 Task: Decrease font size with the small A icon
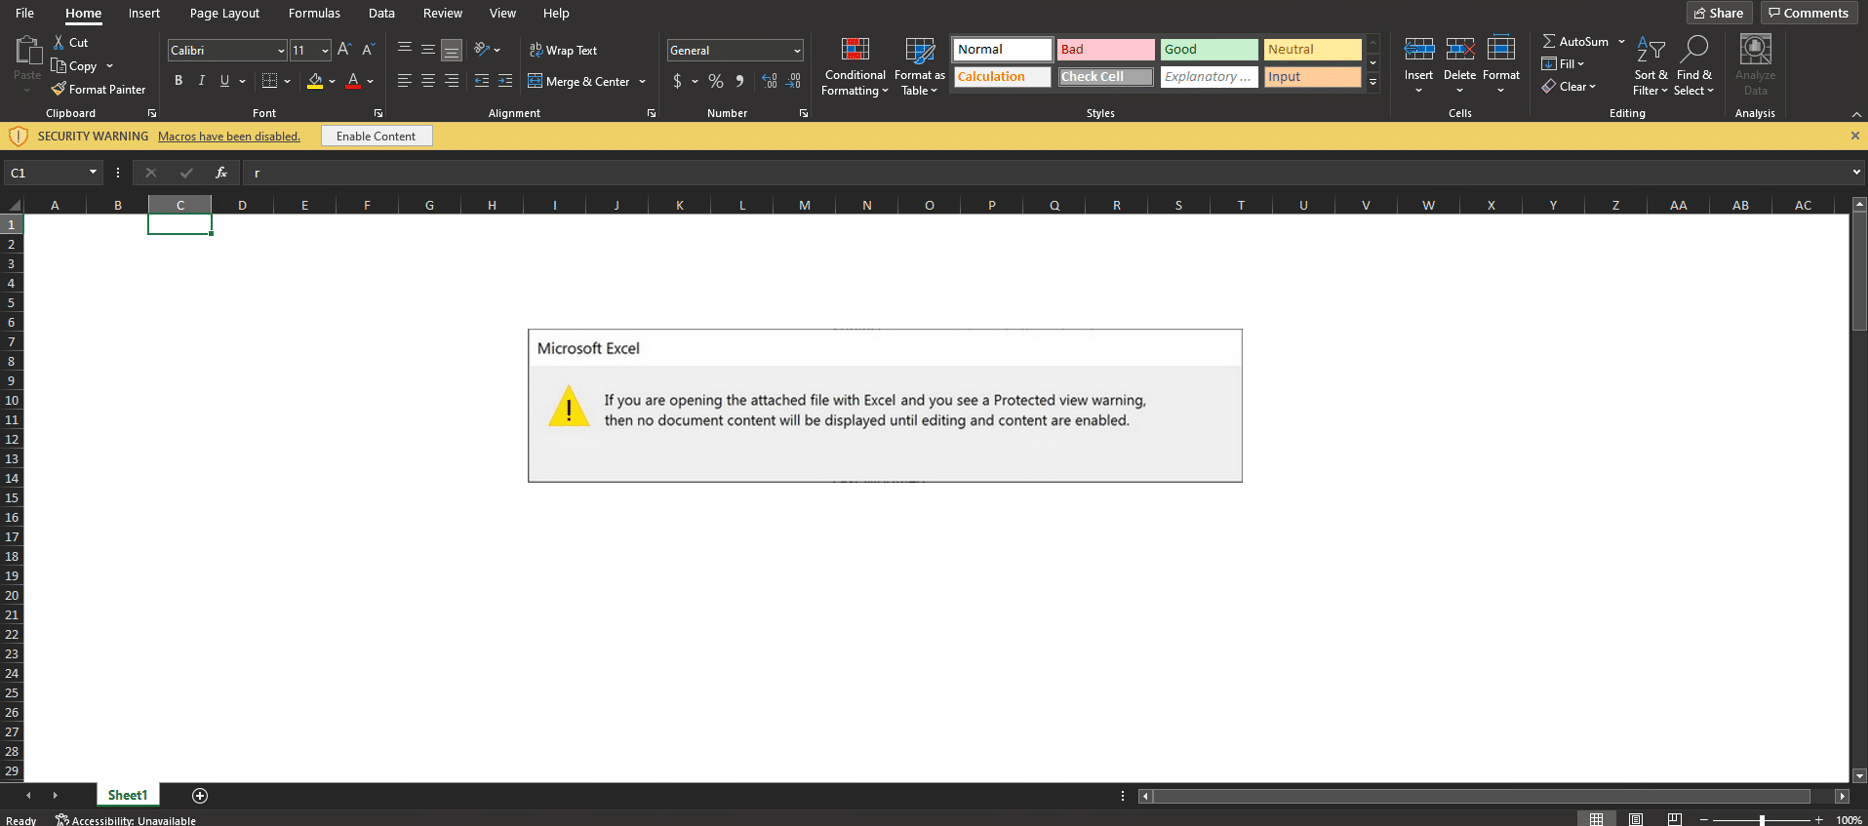[x=368, y=49]
